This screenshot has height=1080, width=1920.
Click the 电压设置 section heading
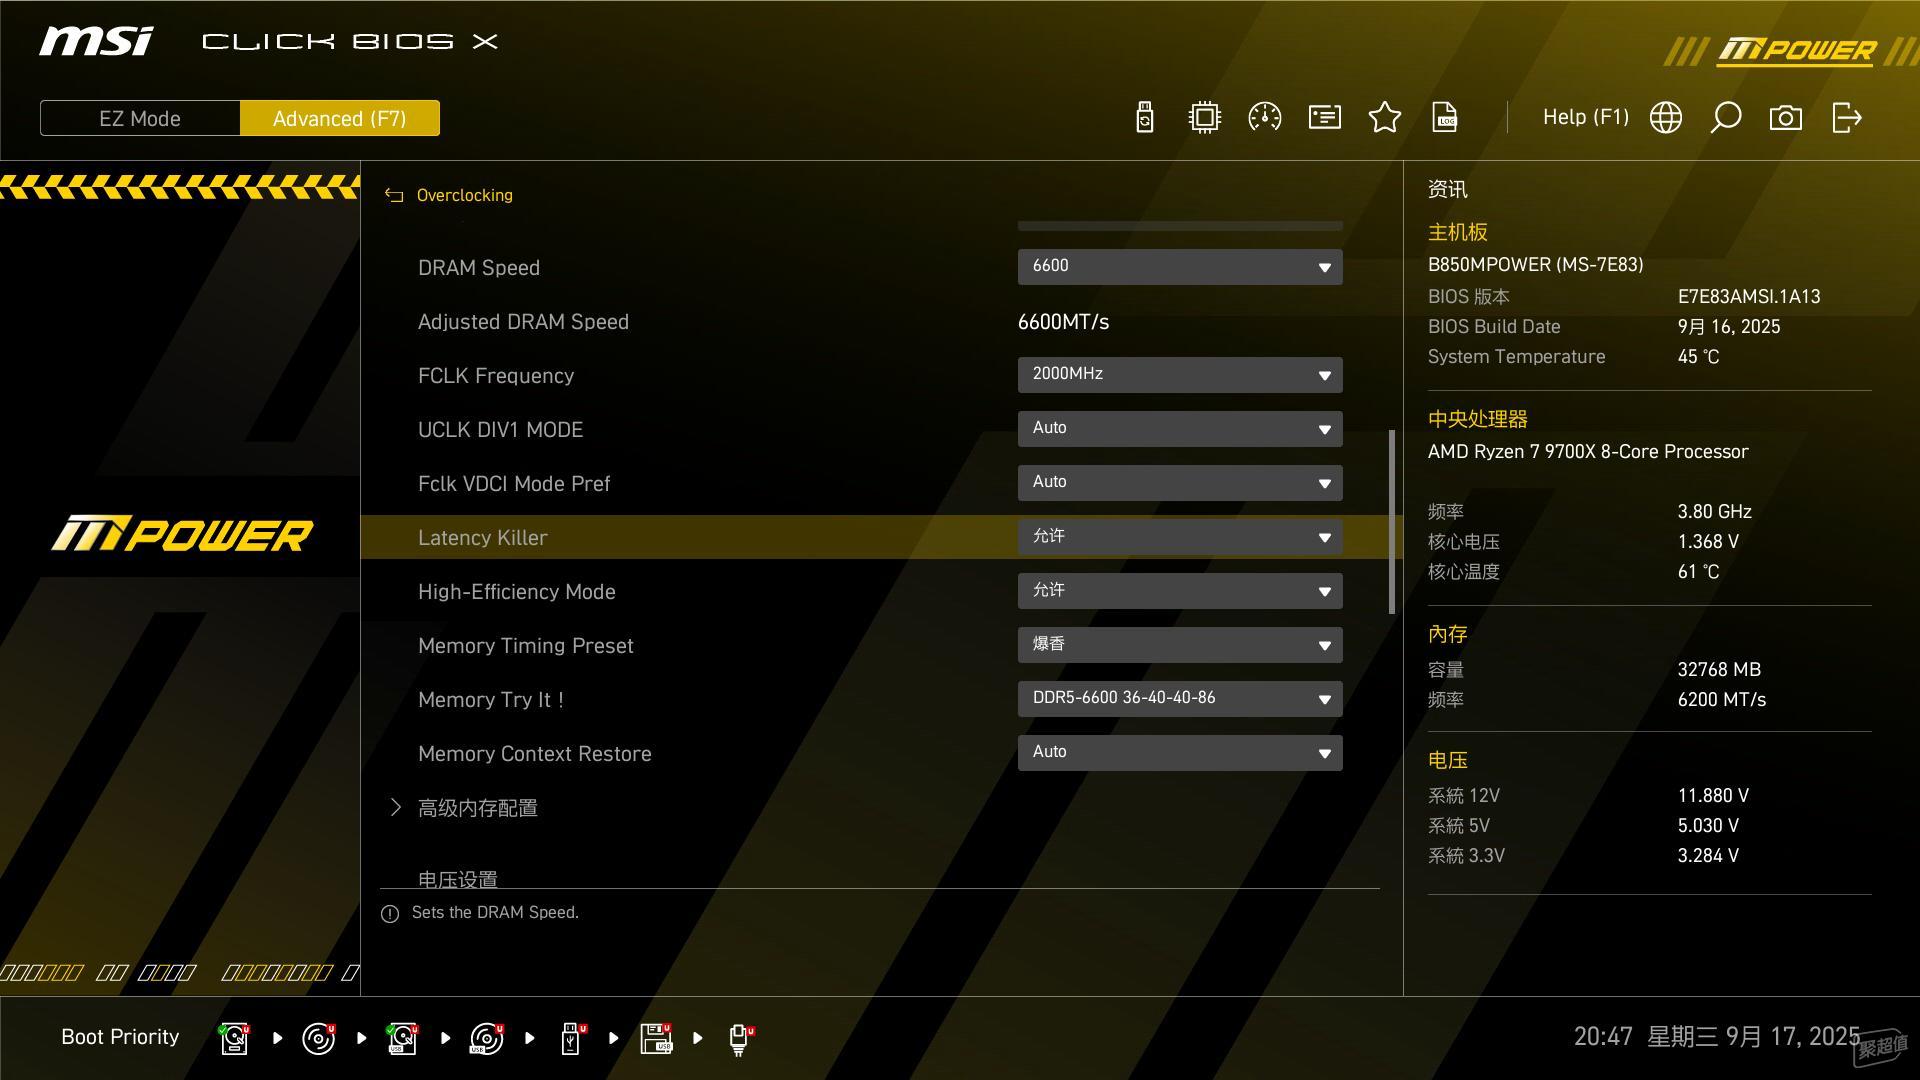458,878
